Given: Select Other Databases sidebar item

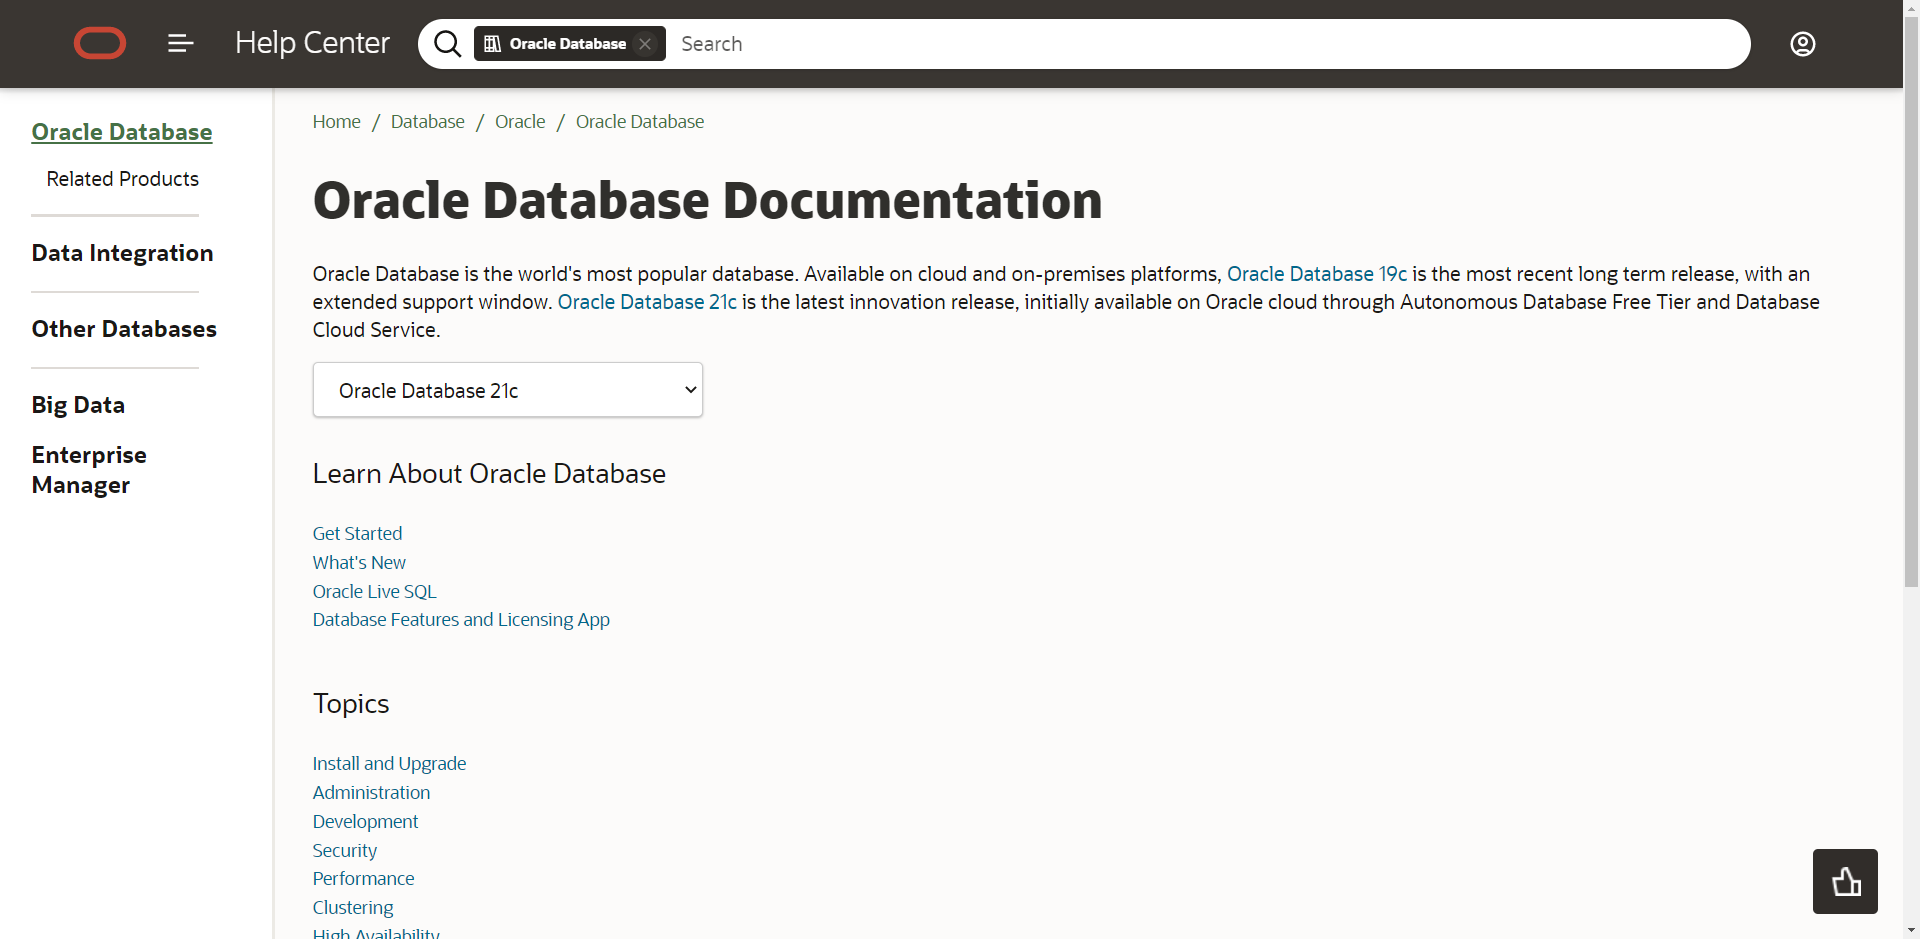Looking at the screenshot, I should click(x=124, y=329).
